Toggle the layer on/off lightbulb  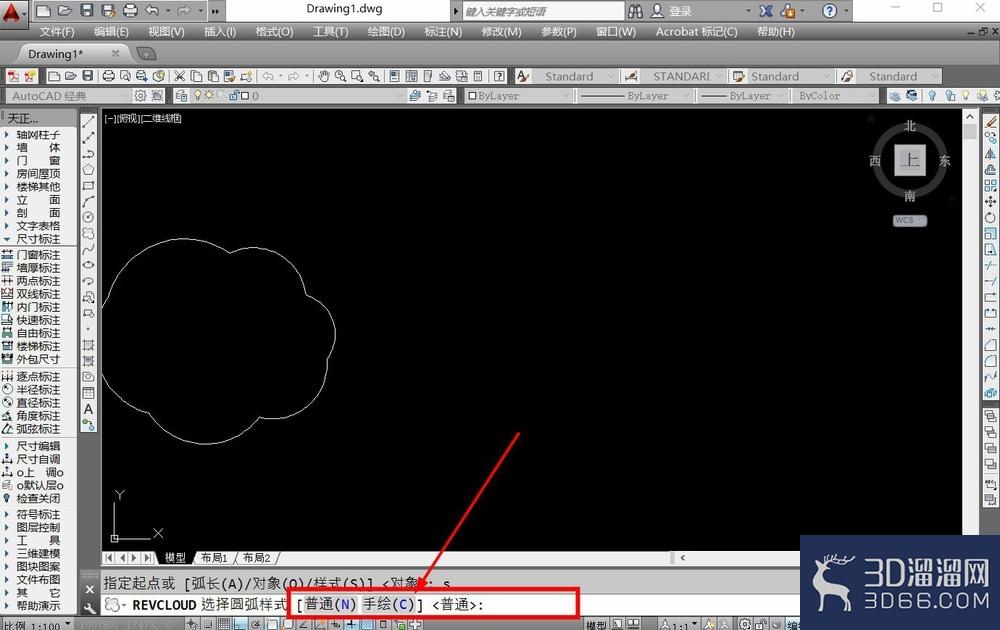(x=198, y=95)
